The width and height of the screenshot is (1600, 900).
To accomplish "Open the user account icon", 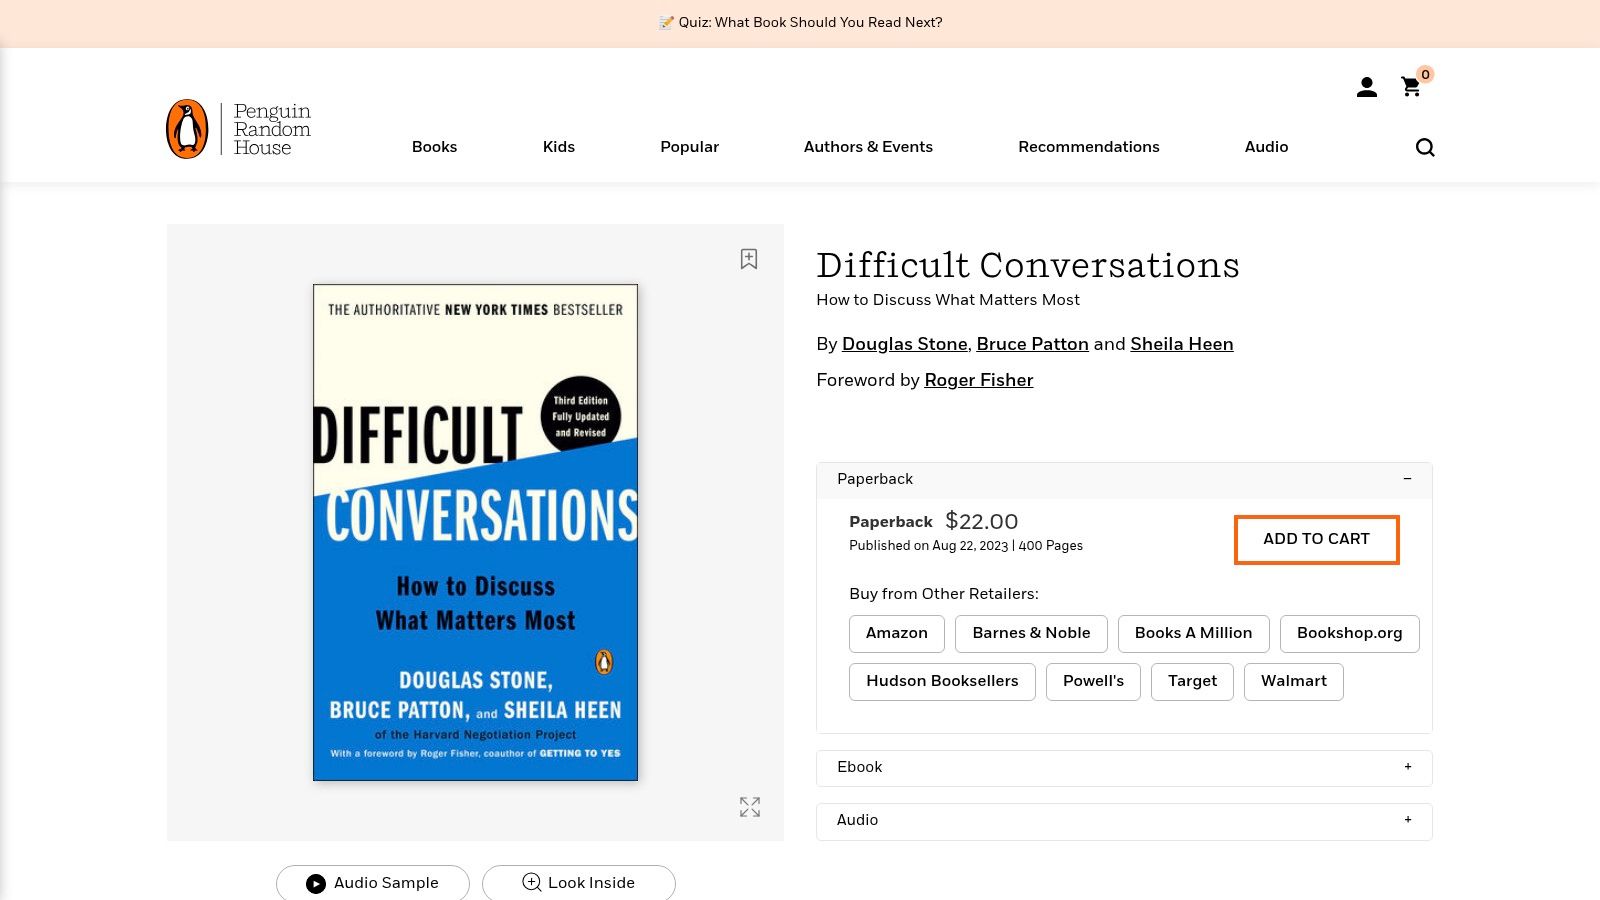I will [x=1365, y=87].
